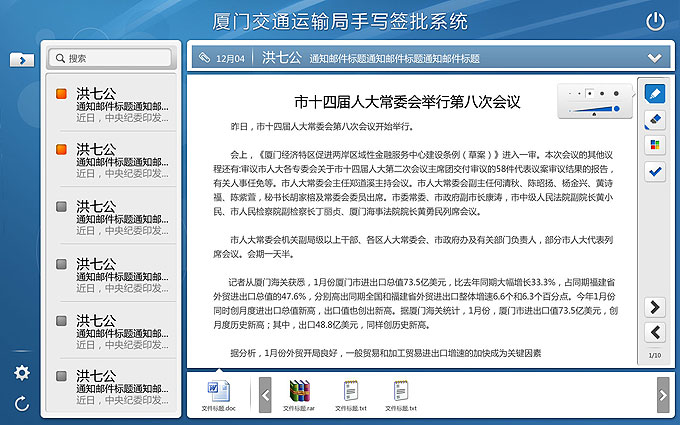Click the refresh icon at bottom left
The width and height of the screenshot is (680, 425).
pos(21,404)
